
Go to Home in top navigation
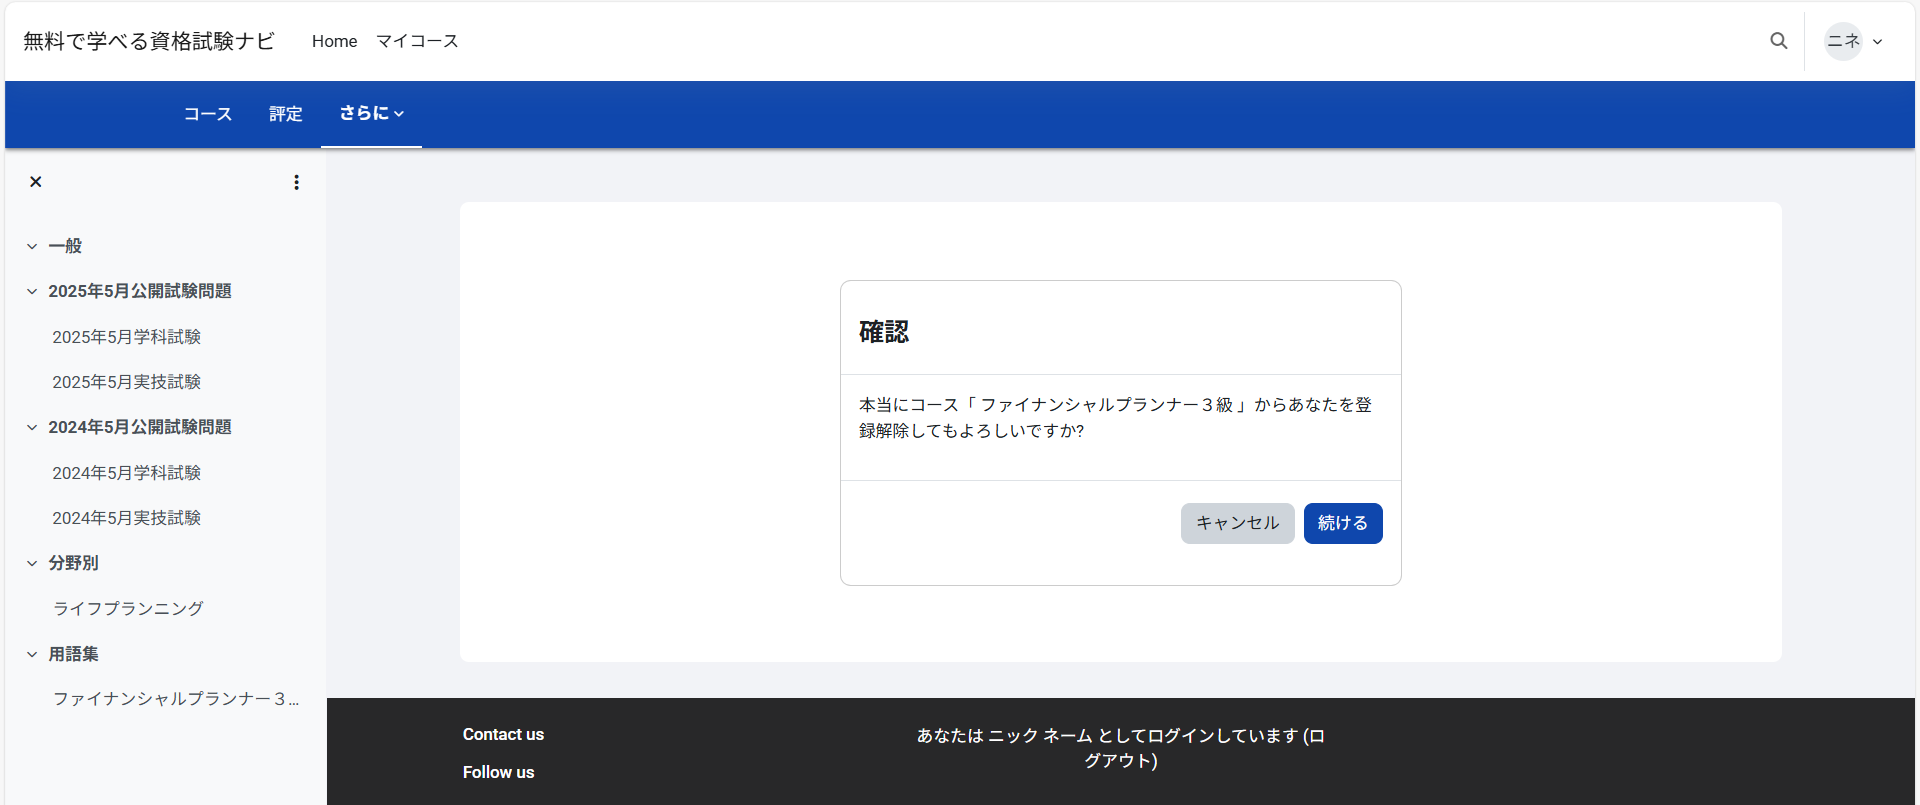[334, 41]
